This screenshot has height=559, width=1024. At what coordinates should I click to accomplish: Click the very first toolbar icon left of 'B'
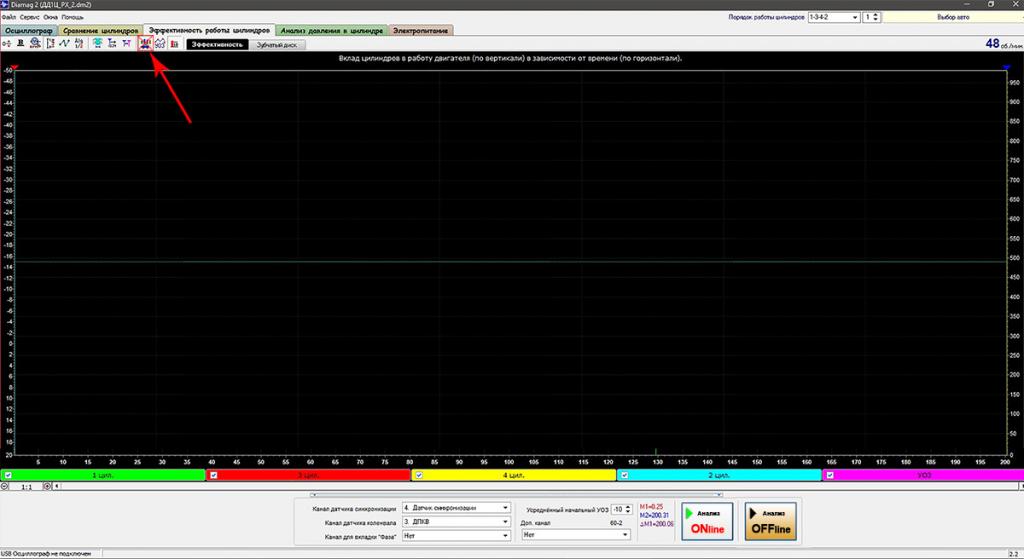(7, 44)
